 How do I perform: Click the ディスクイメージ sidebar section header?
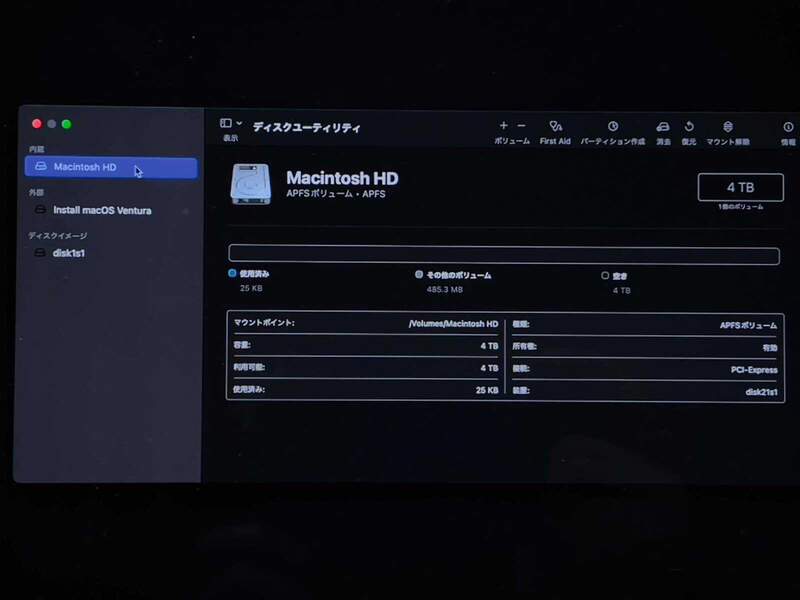coord(58,236)
